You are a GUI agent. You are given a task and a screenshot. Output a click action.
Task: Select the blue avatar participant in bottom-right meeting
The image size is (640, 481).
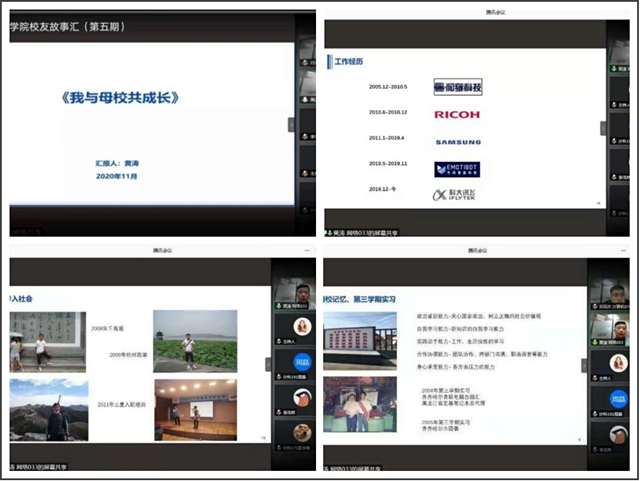coord(618,397)
